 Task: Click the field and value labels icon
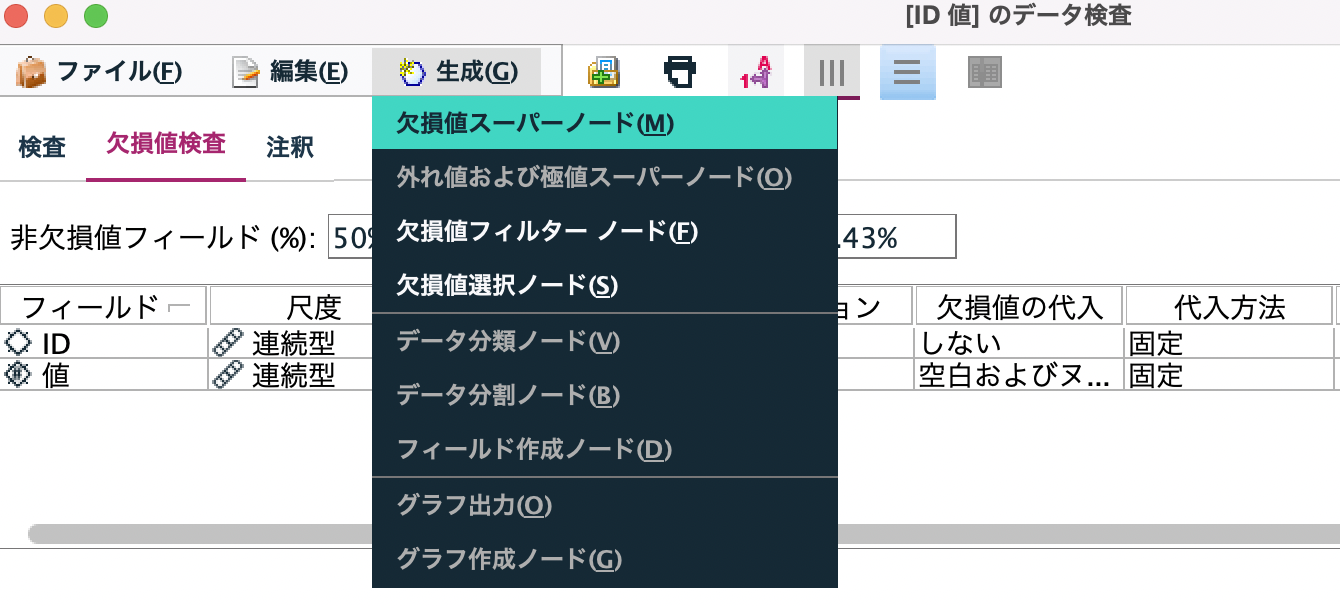pyautogui.click(x=756, y=71)
